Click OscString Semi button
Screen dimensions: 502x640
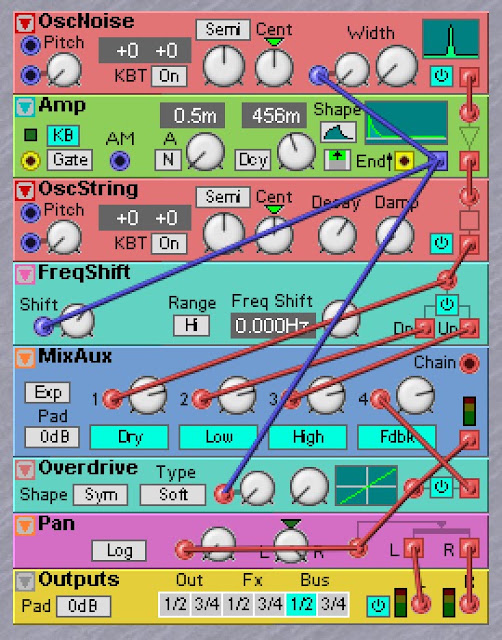[223, 197]
